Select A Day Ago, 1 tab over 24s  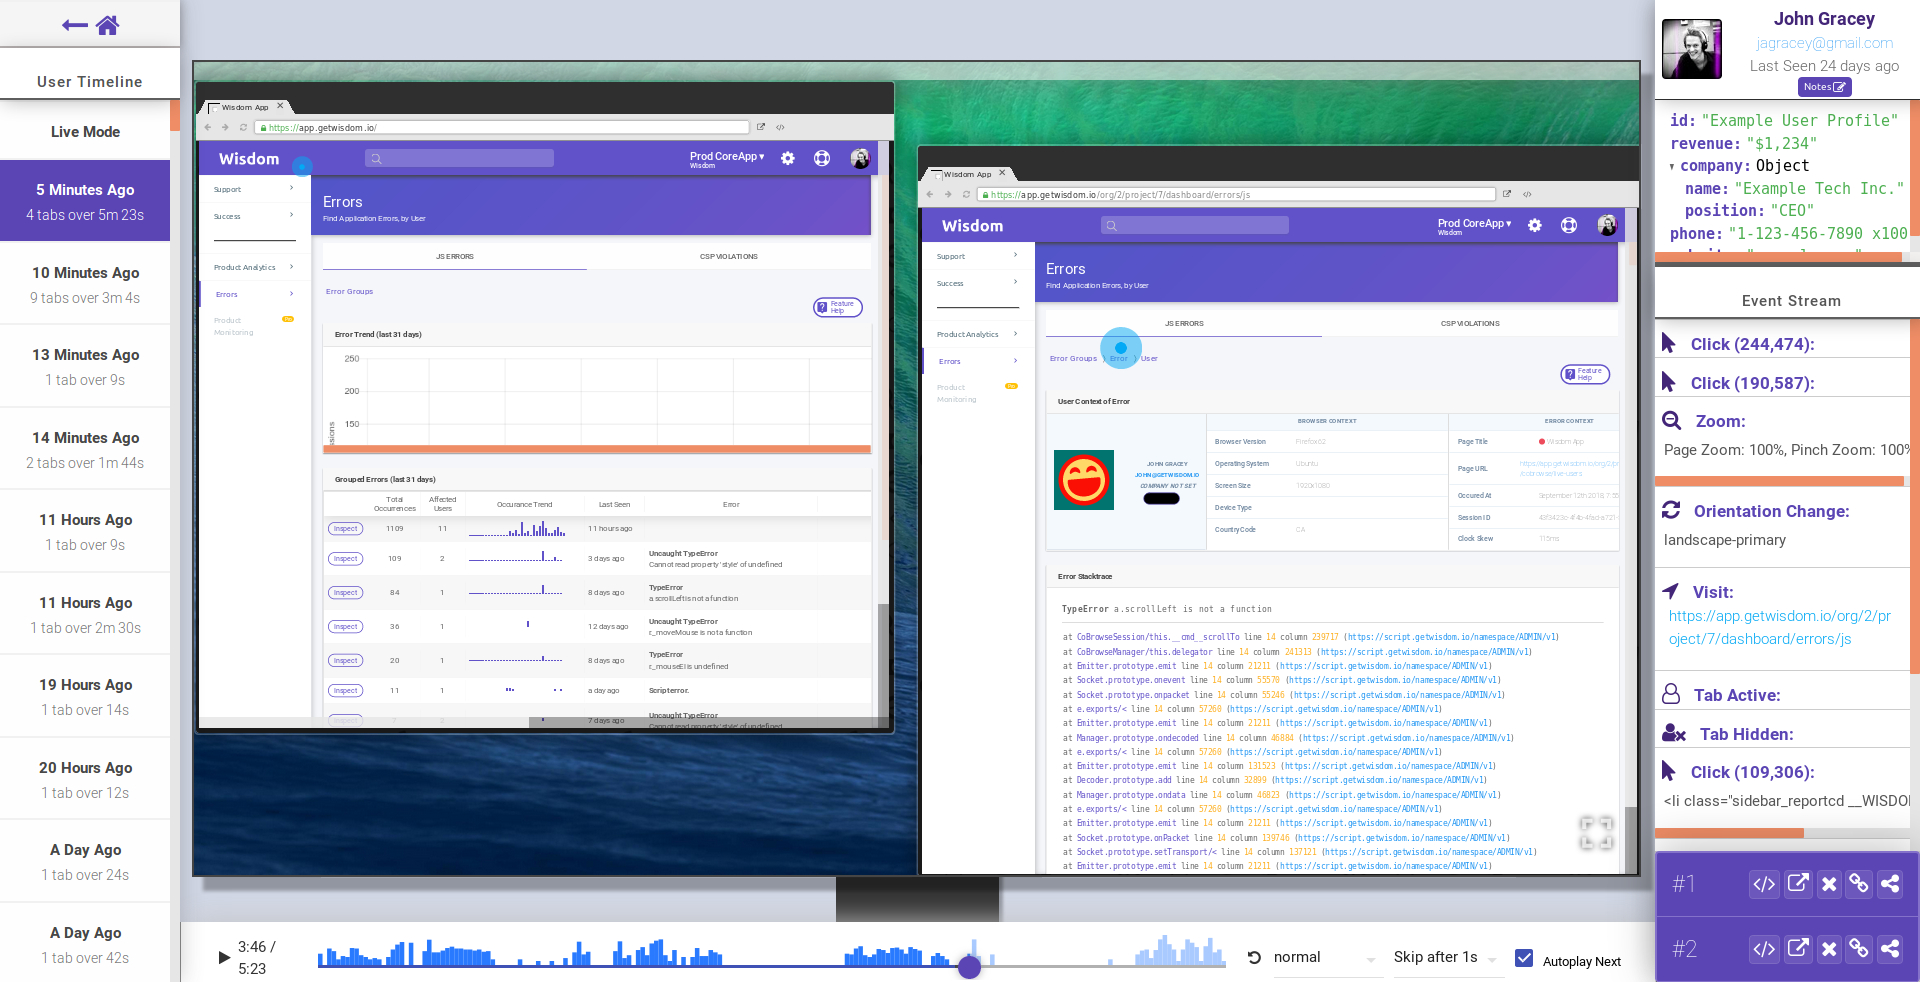pos(85,861)
